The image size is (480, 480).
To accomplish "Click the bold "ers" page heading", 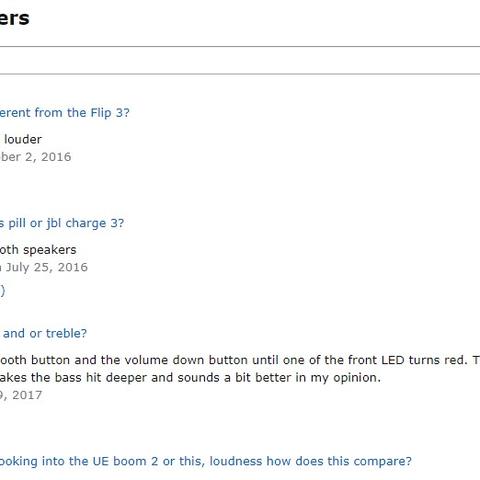I will click(15, 18).
